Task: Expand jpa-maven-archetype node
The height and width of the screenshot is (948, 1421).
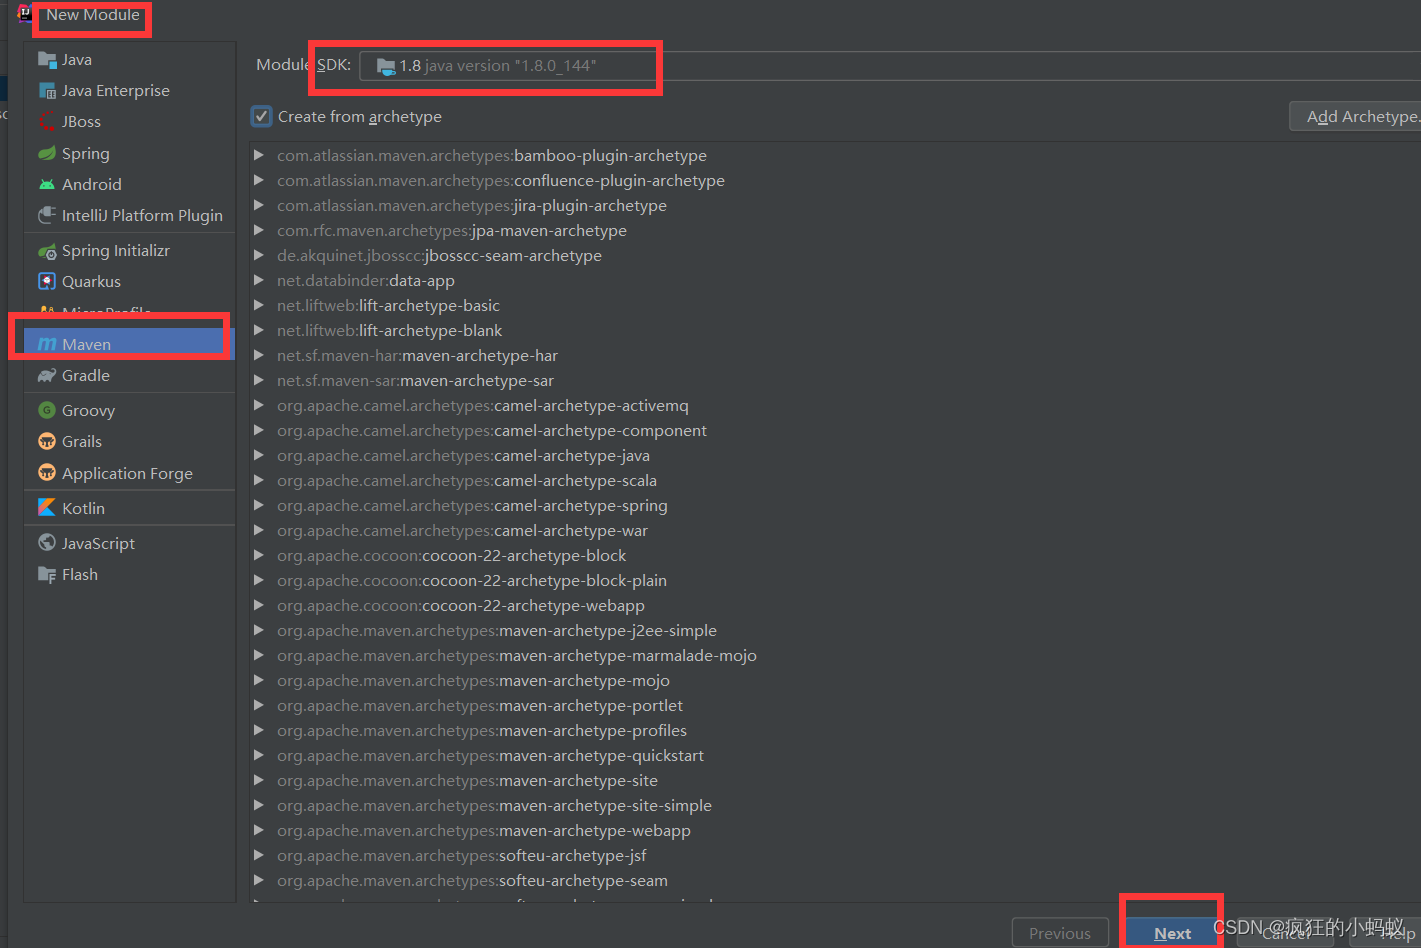Action: [x=259, y=231]
